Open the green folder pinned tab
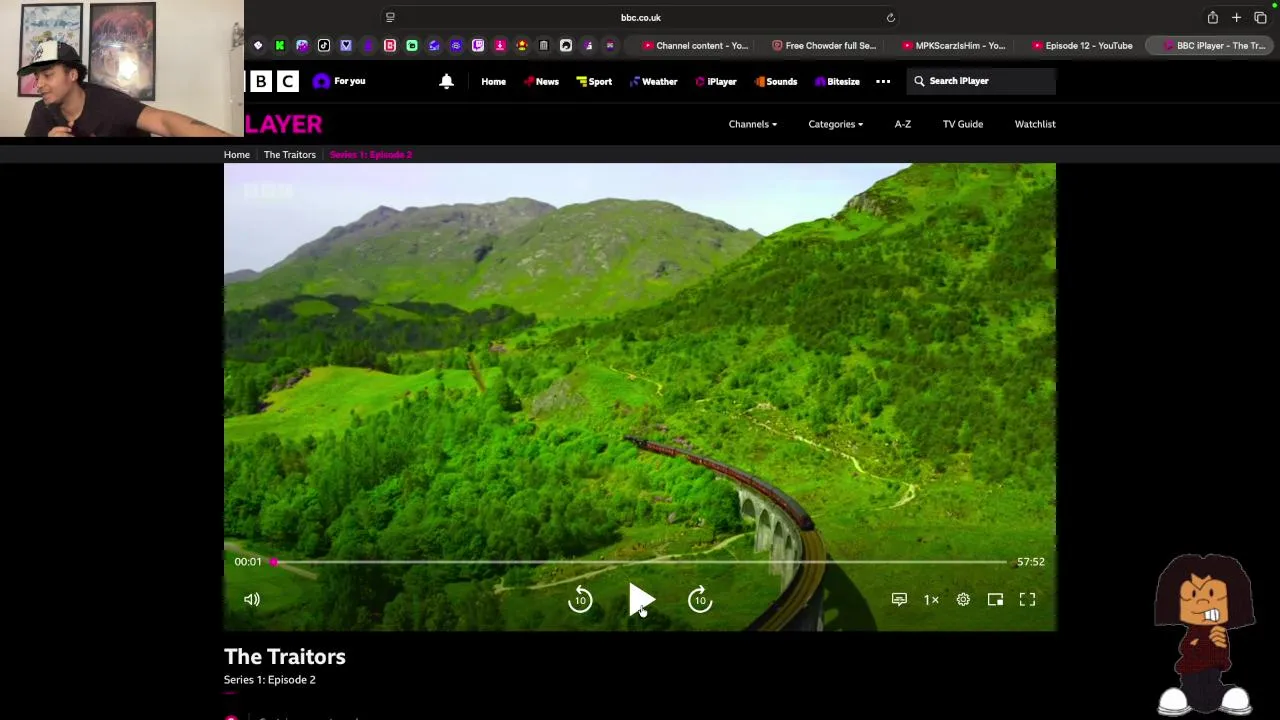The width and height of the screenshot is (1280, 720). pos(412,45)
